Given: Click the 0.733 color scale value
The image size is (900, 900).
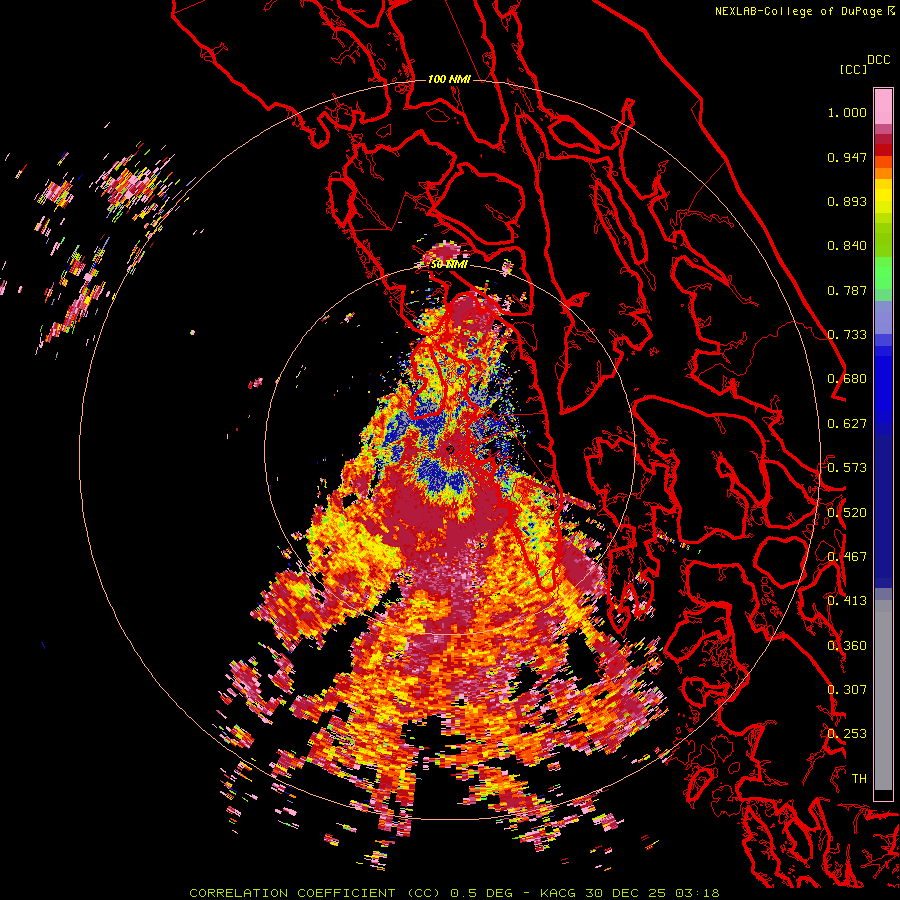Looking at the screenshot, I should point(847,335).
